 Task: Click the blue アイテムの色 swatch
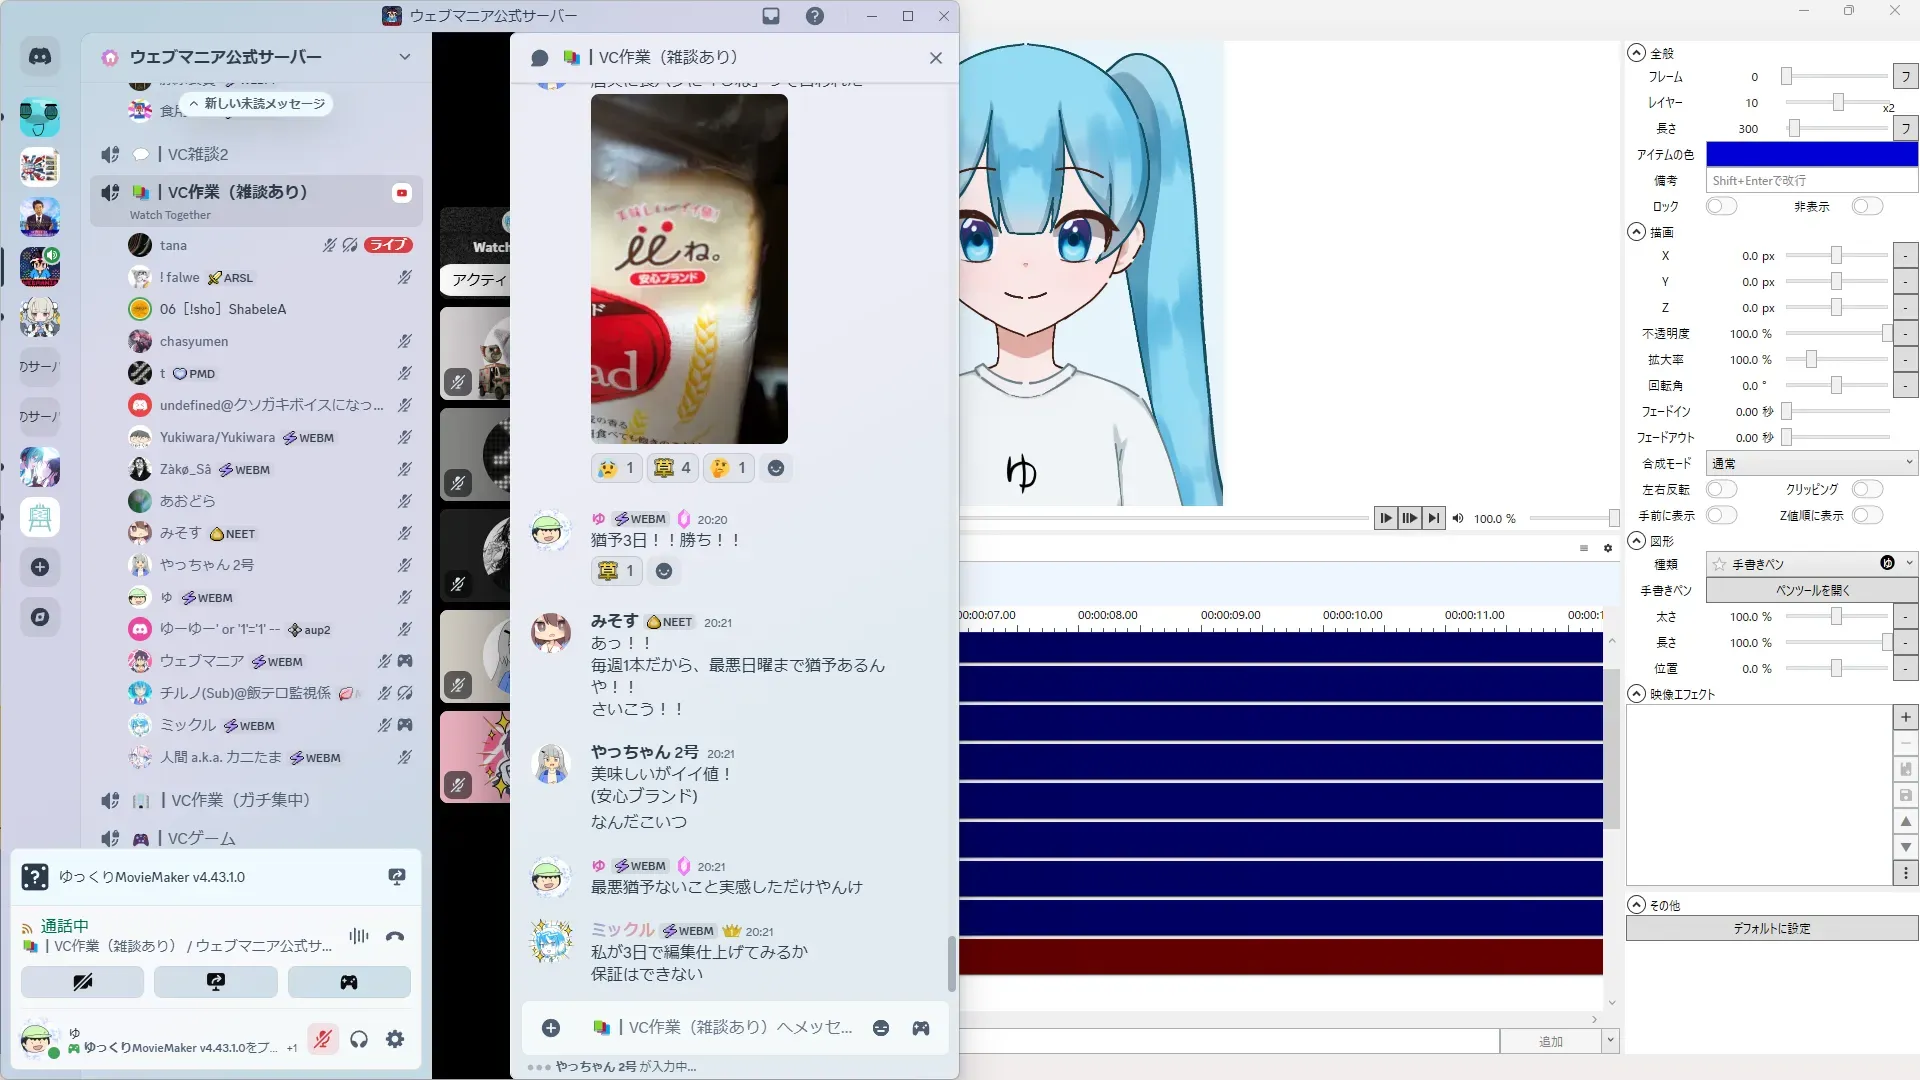[1811, 154]
